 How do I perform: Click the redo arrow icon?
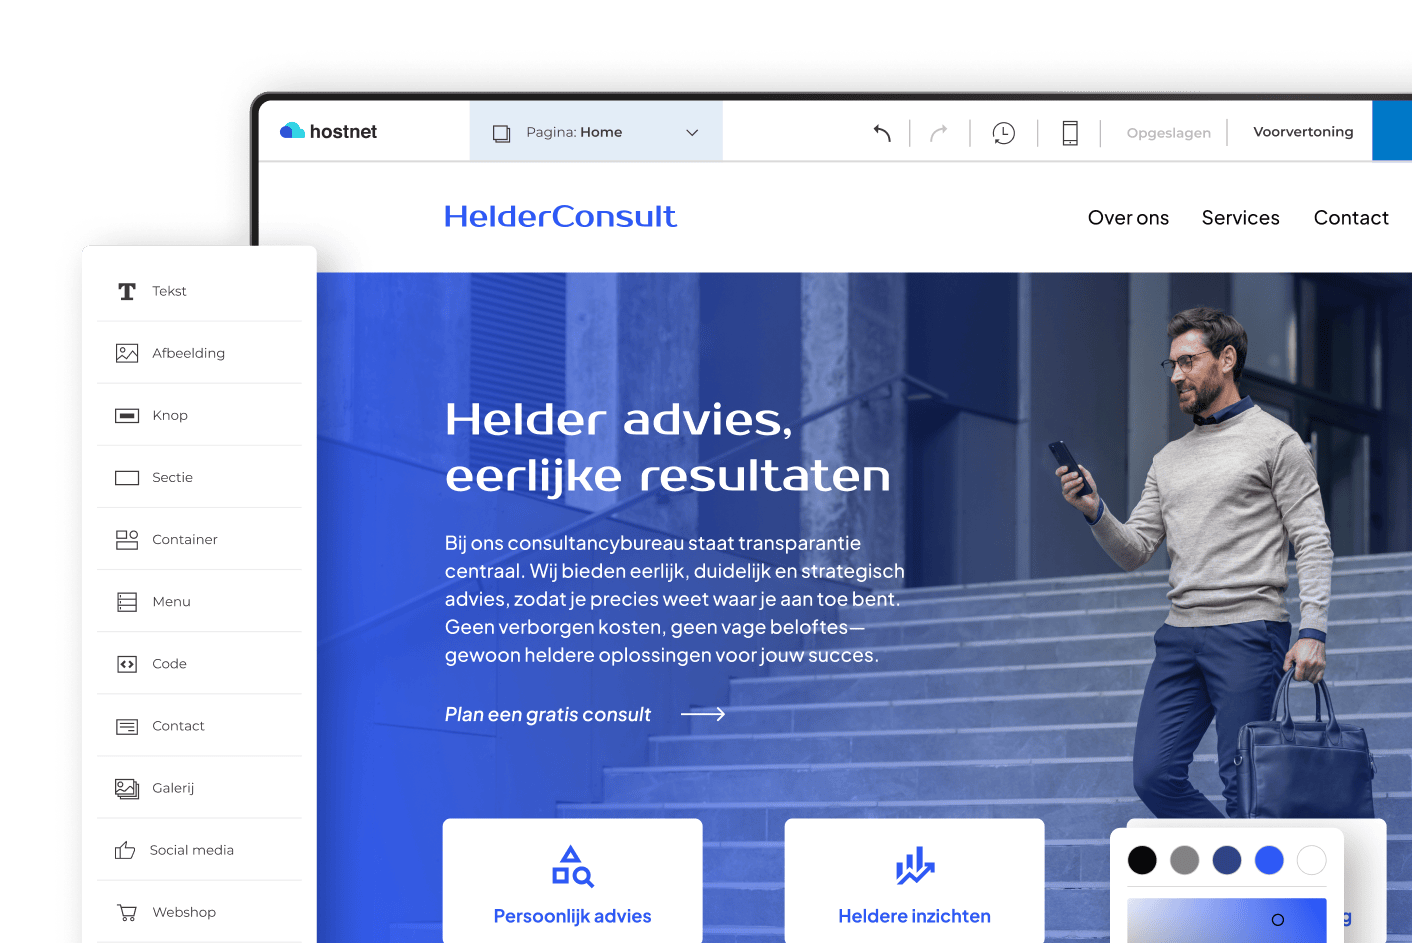938,133
